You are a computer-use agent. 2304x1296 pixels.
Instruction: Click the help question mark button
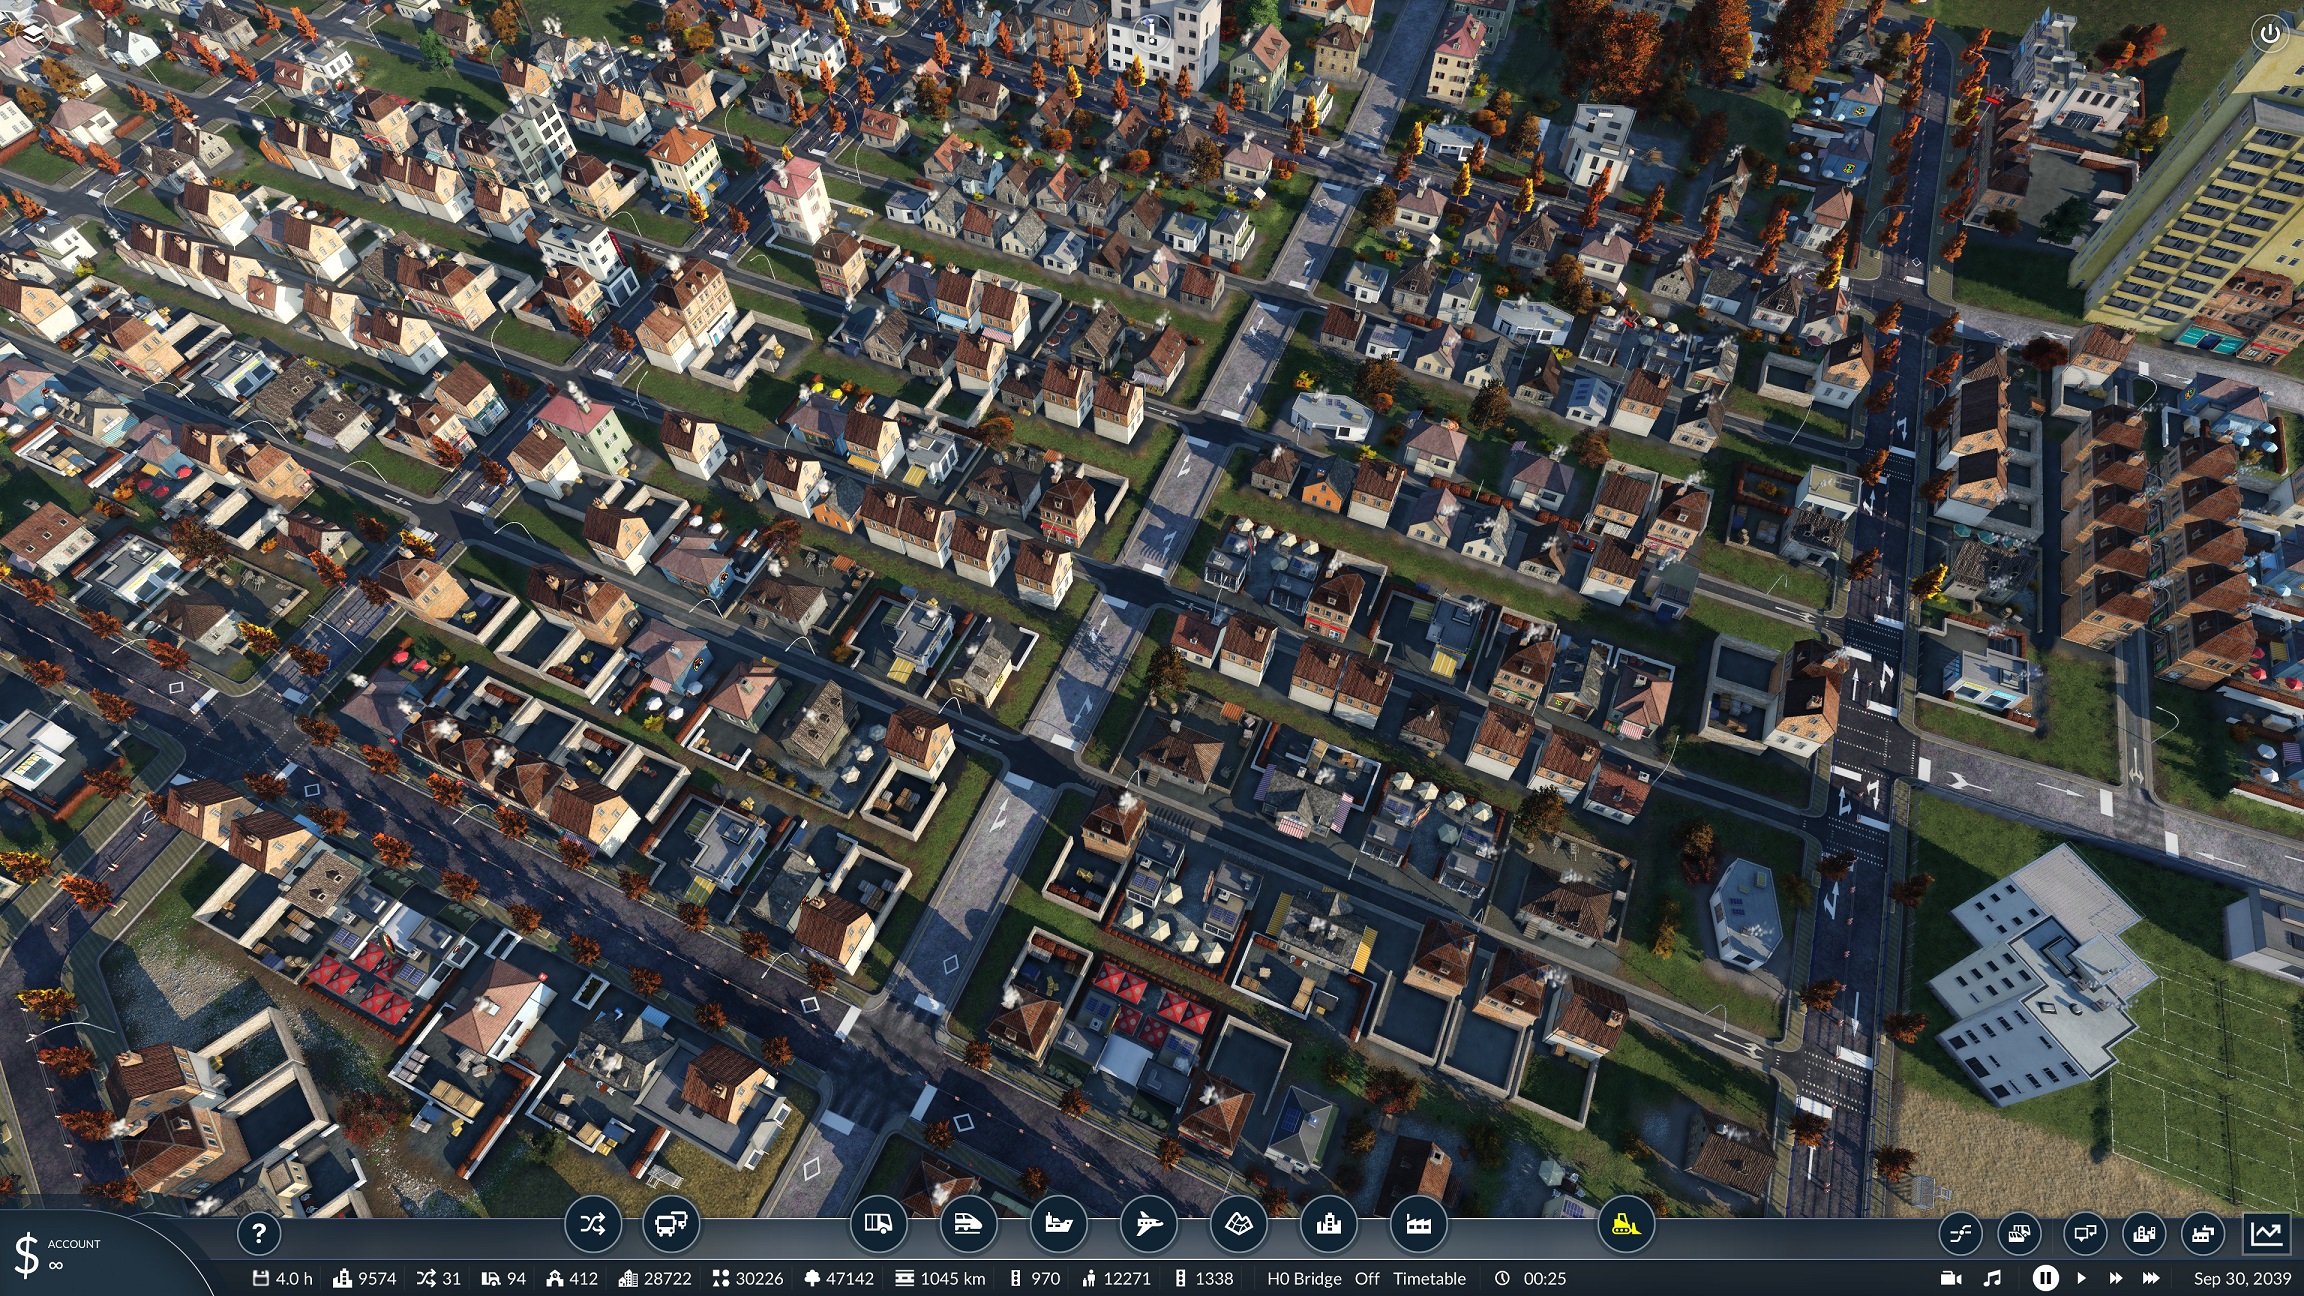[x=258, y=1234]
